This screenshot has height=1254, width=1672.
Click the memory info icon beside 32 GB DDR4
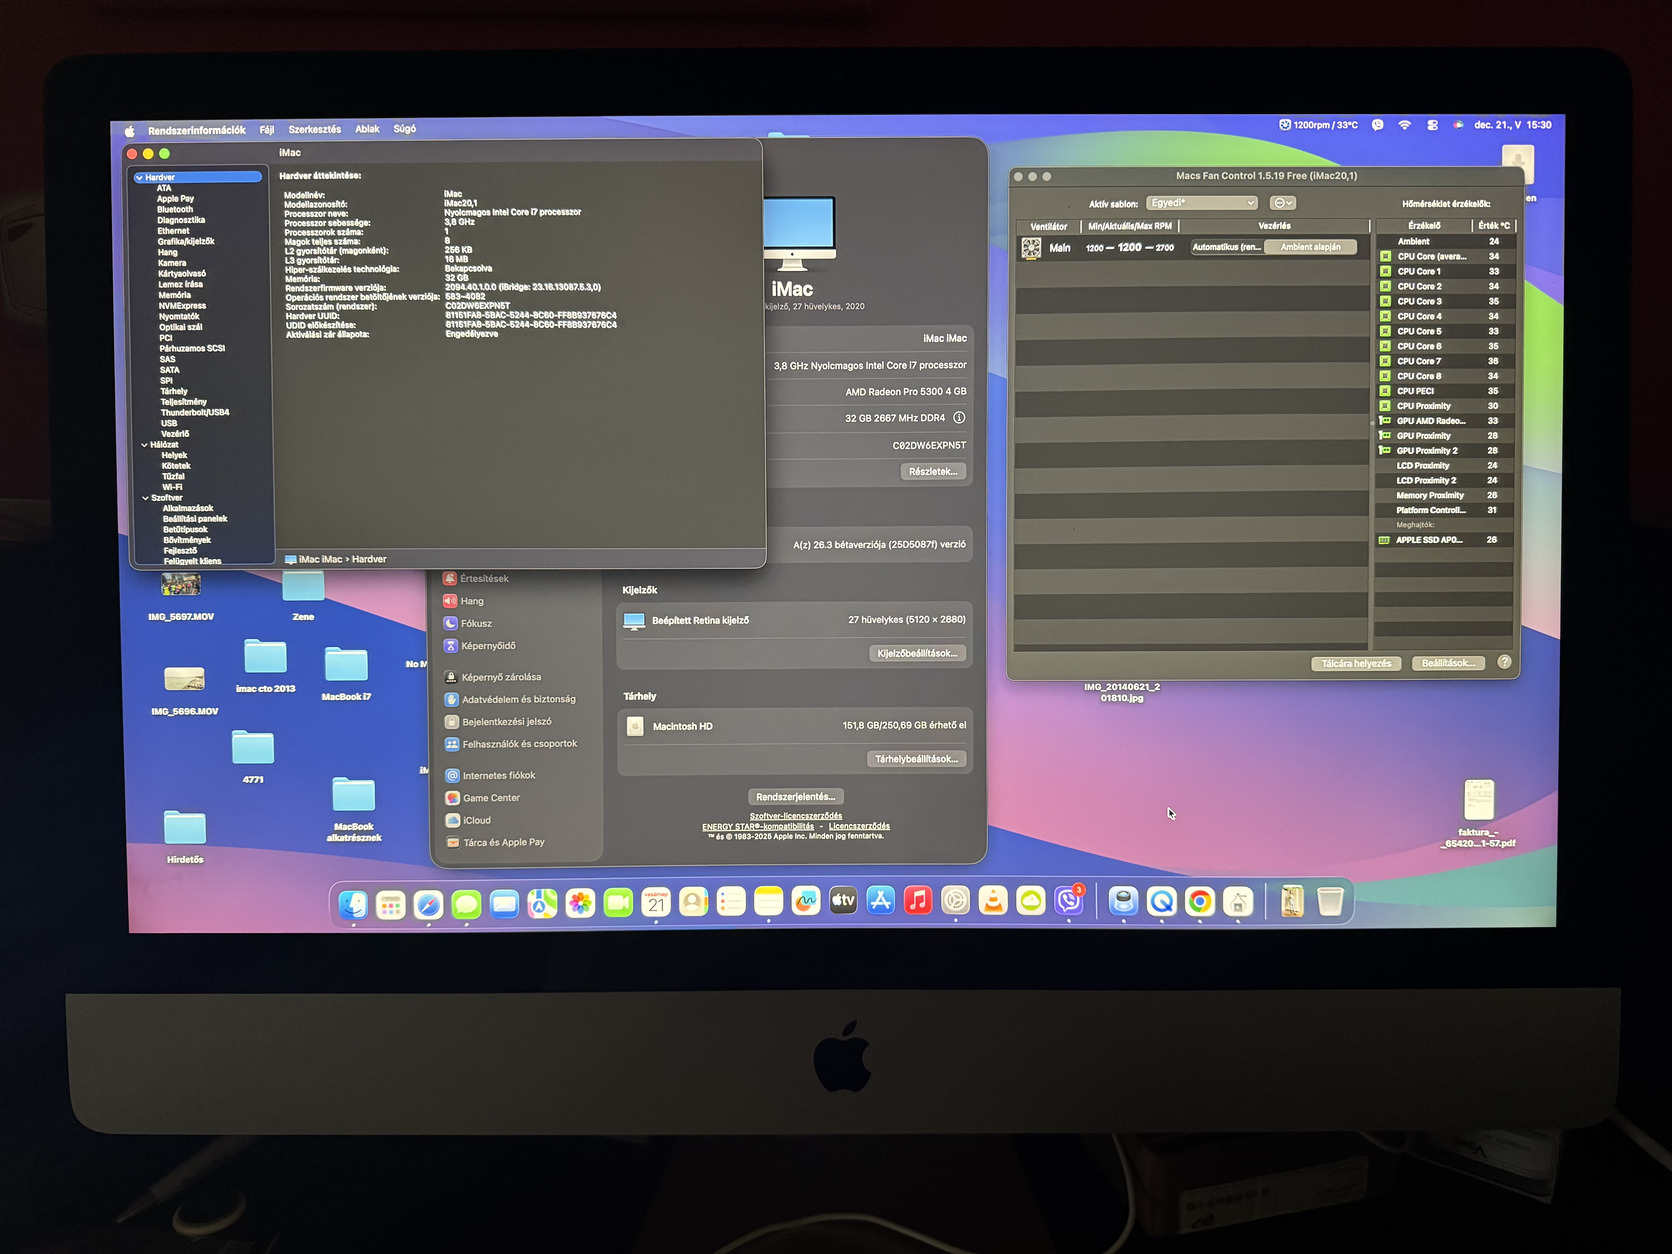[x=959, y=418]
